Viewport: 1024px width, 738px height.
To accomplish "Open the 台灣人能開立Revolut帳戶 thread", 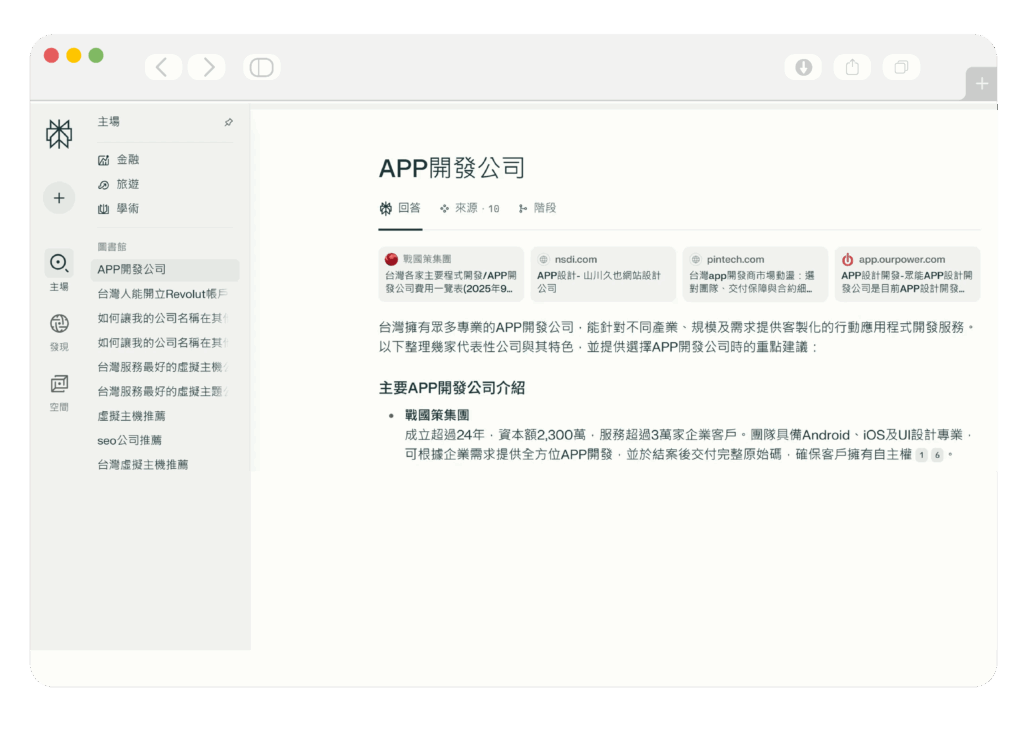I will point(165,294).
